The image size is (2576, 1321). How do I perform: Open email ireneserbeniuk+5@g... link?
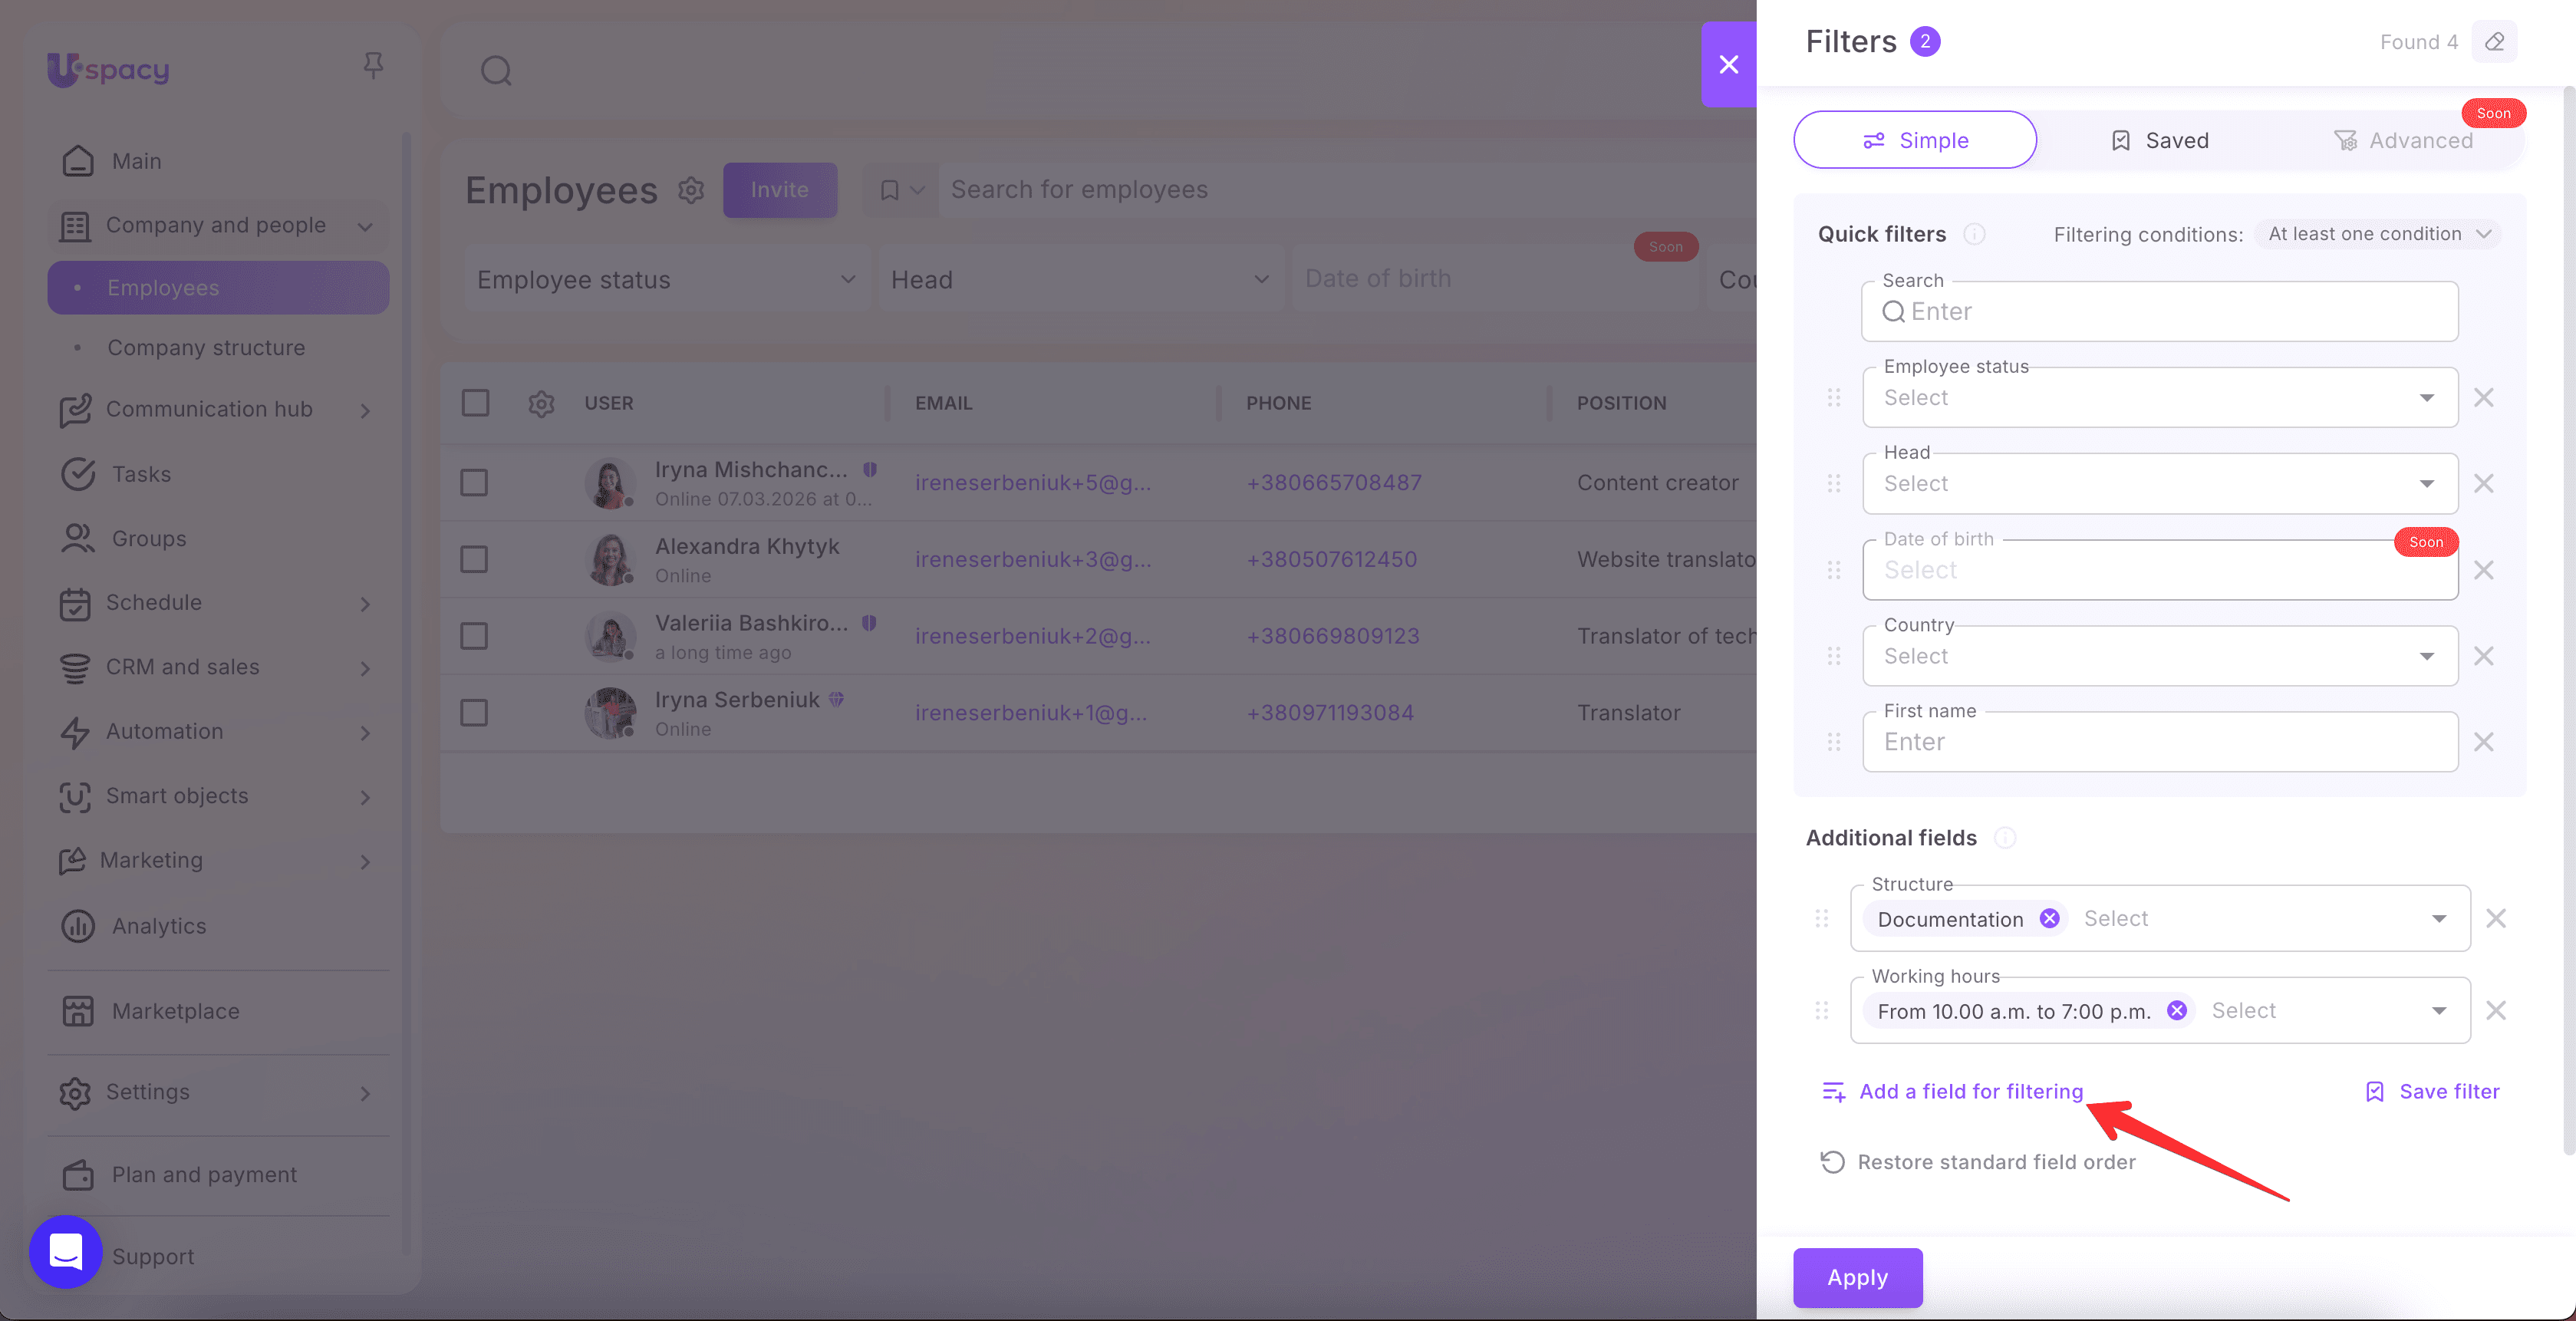1033,483
